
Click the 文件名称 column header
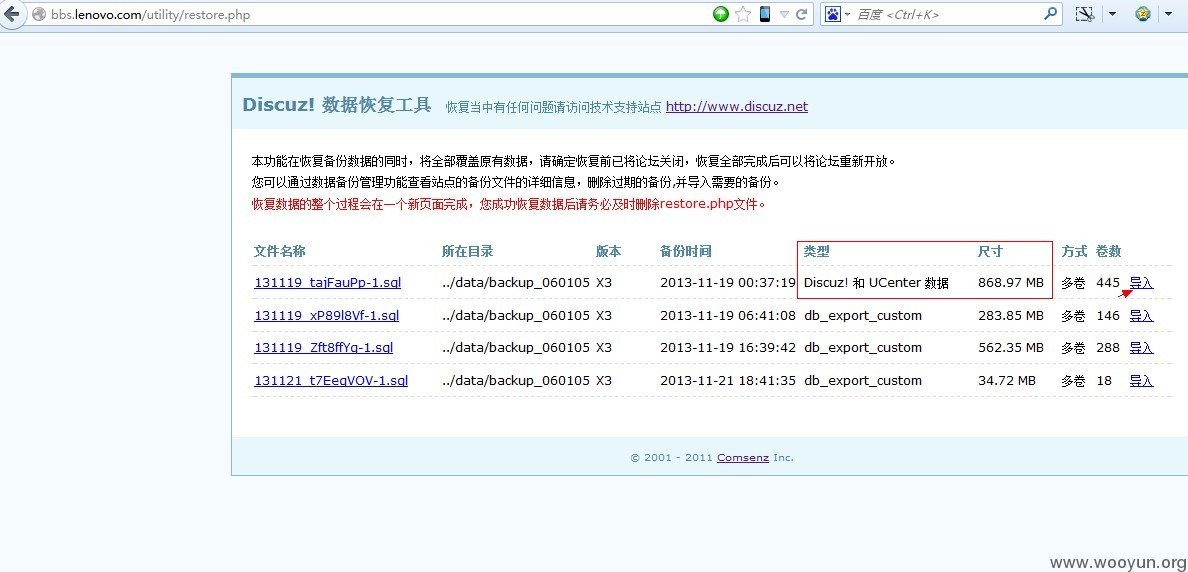(x=280, y=251)
